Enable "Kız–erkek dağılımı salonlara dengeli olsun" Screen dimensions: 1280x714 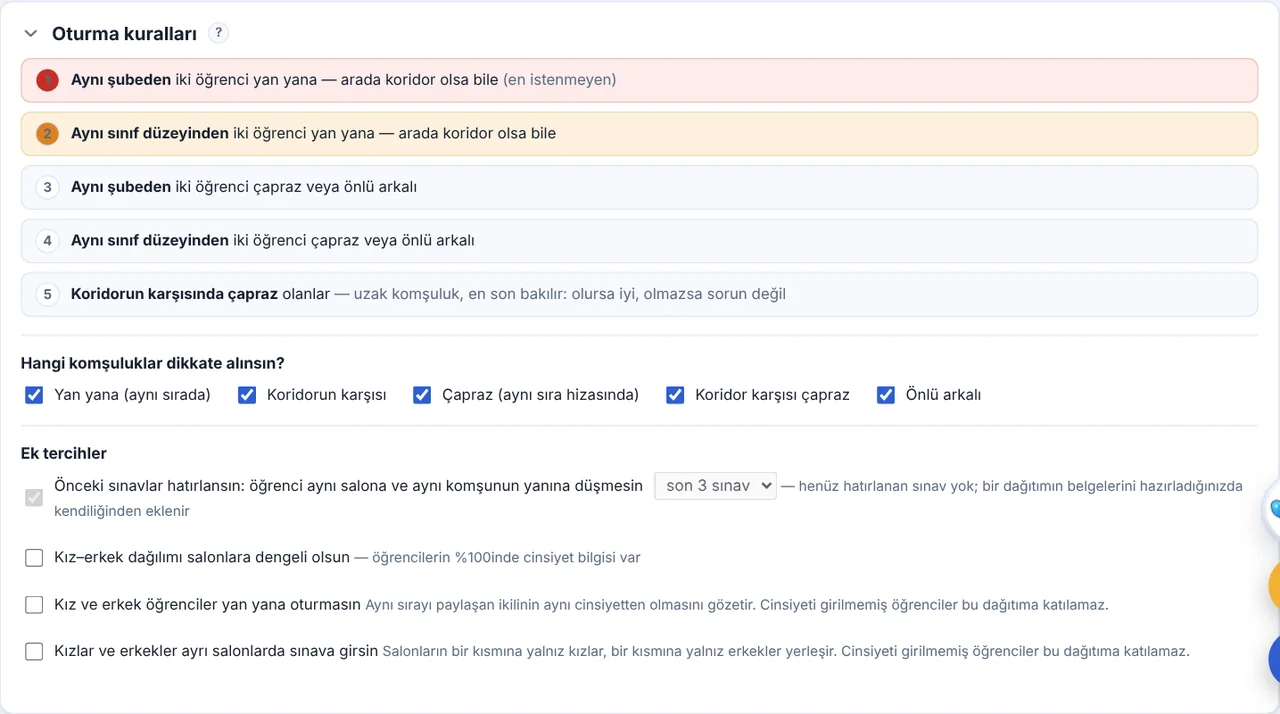click(34, 558)
